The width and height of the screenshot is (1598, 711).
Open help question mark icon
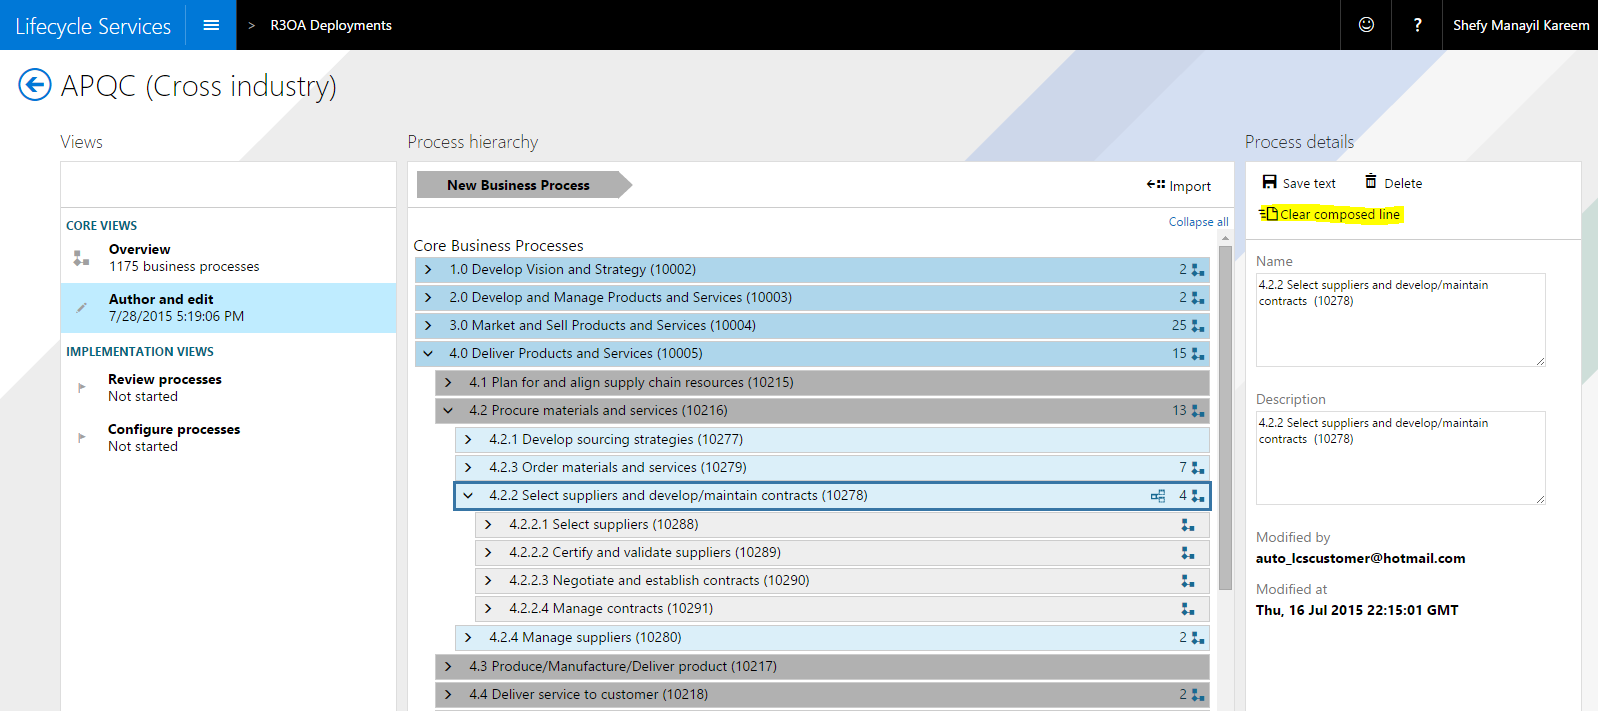(x=1417, y=25)
